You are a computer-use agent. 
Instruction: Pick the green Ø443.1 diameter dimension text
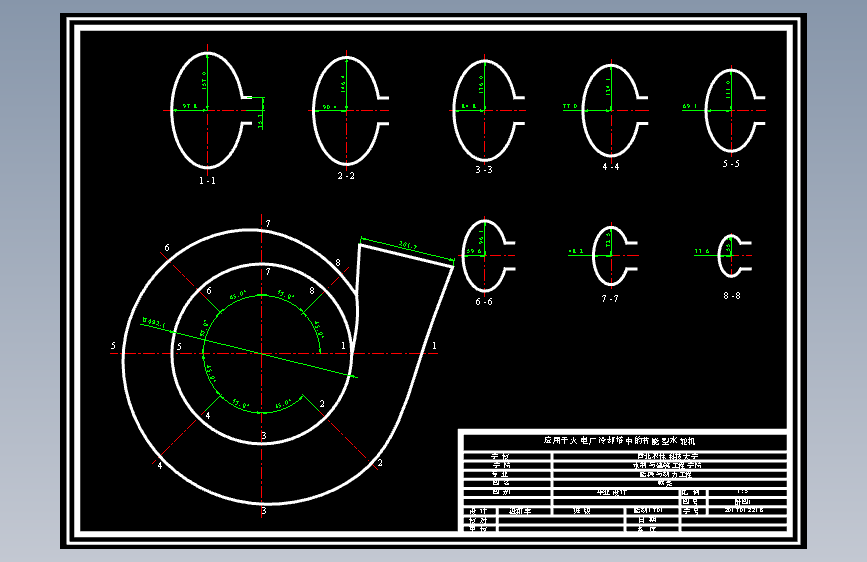[154, 322]
